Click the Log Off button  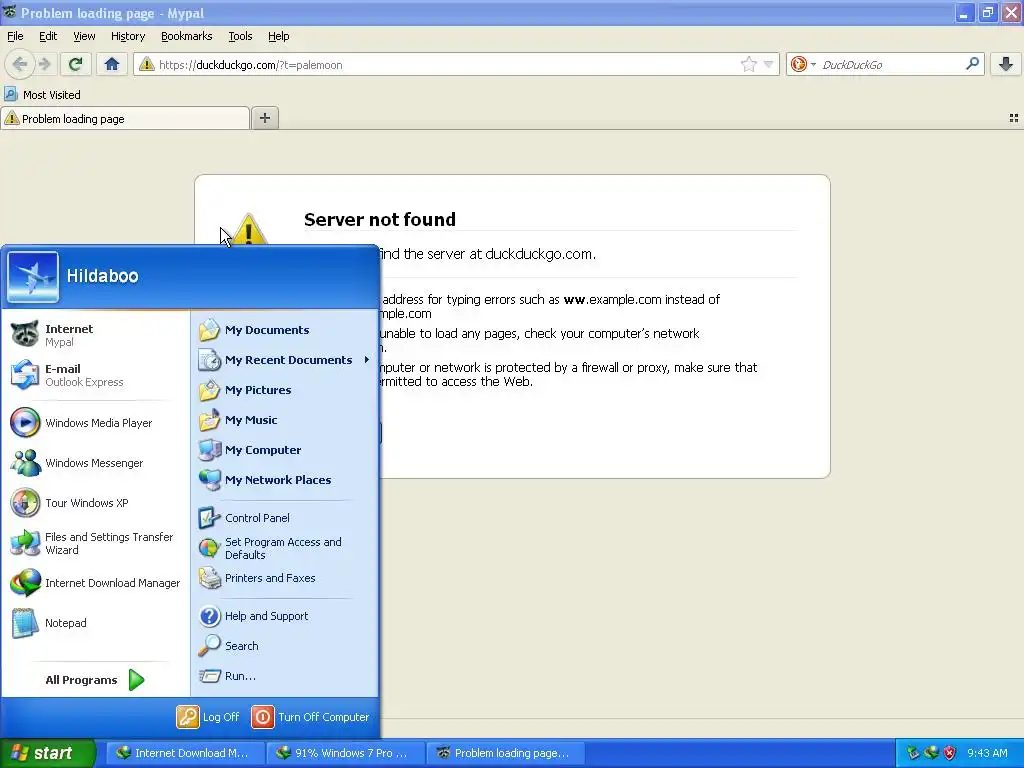tap(208, 717)
